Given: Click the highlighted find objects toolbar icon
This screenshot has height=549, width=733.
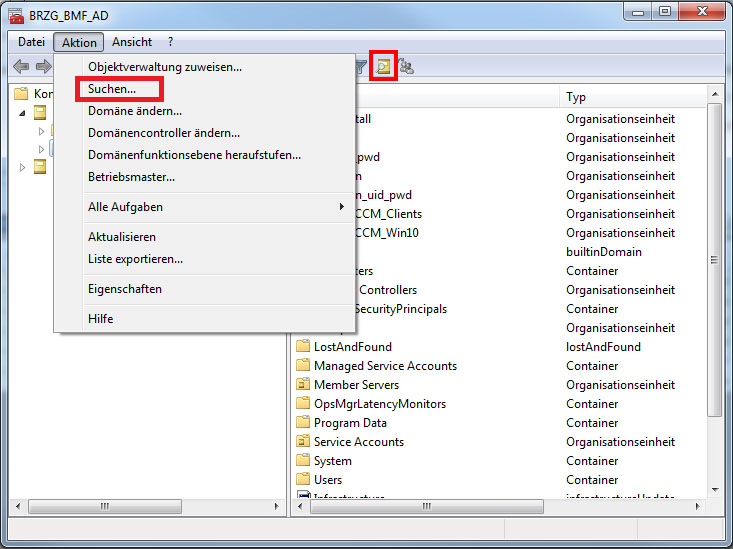Looking at the screenshot, I should (384, 66).
